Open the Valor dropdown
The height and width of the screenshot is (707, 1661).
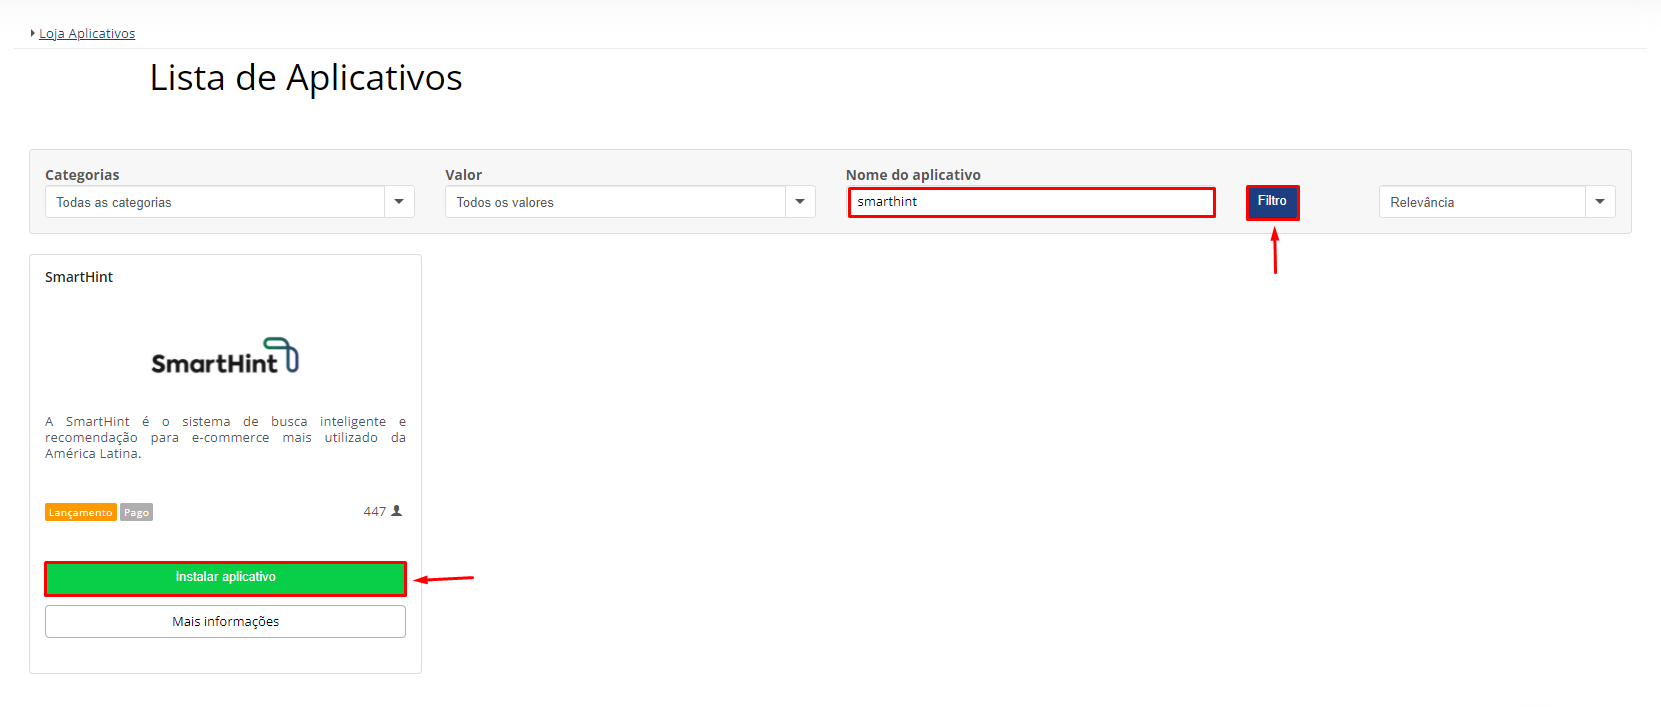630,202
